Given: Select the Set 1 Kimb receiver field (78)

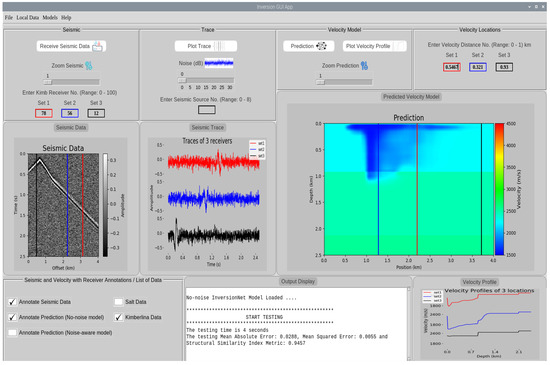Looking at the screenshot, I should (x=44, y=113).
